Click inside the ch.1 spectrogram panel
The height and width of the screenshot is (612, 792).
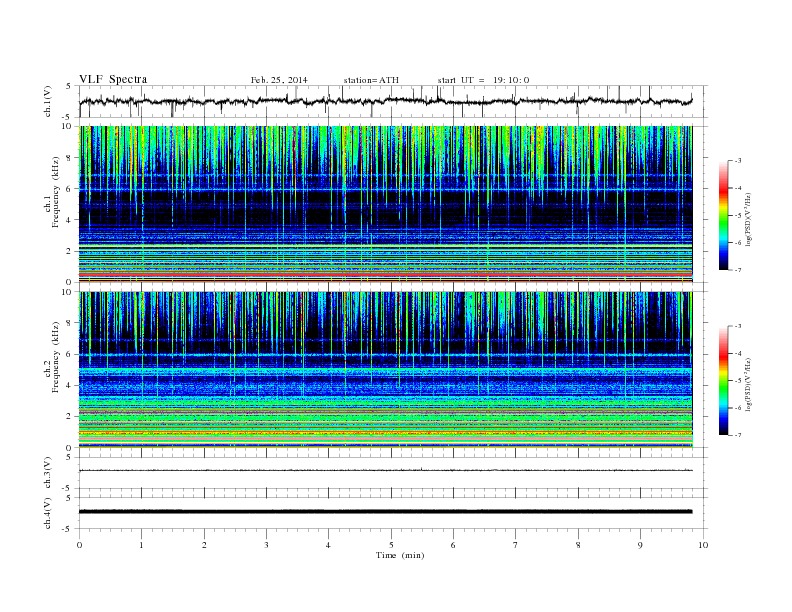coord(385,204)
